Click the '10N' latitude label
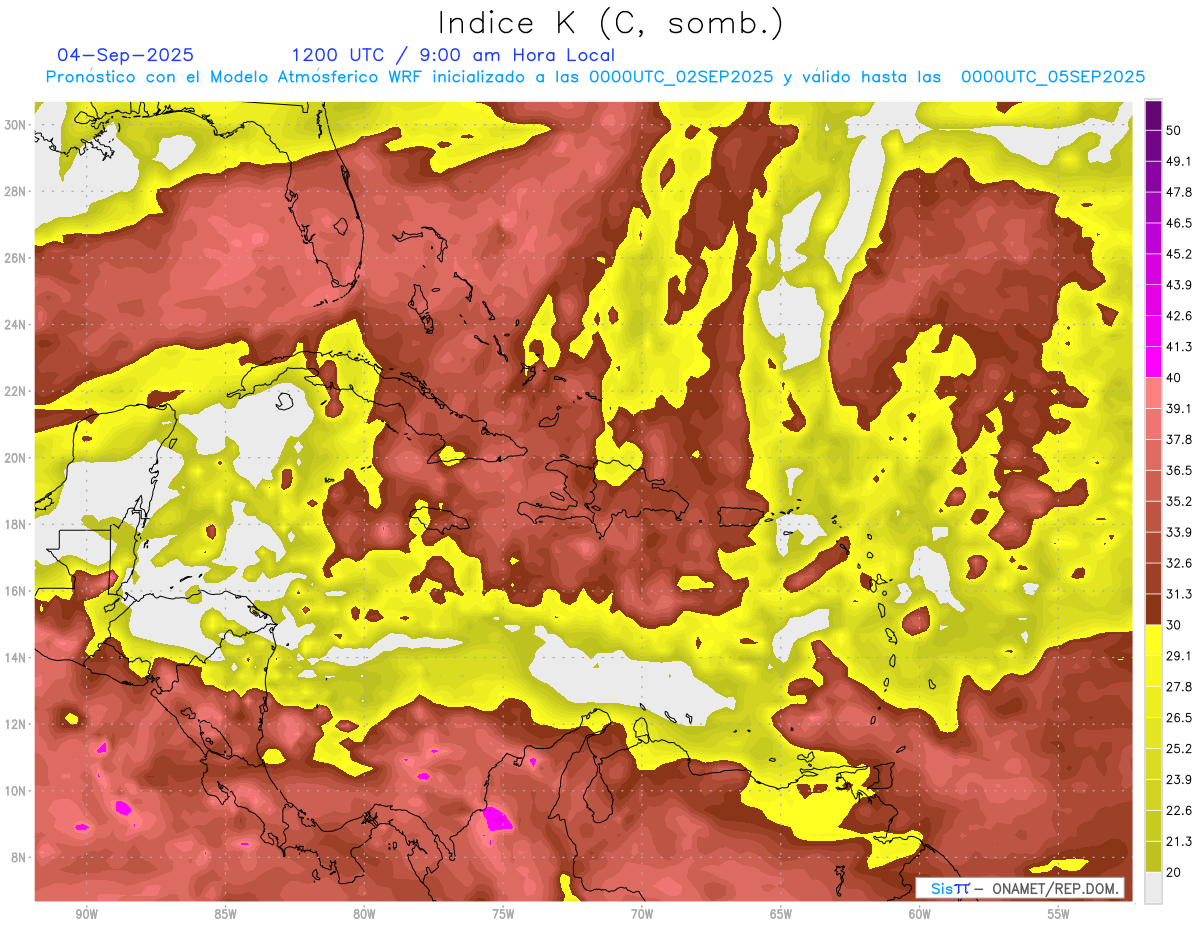The image size is (1200, 927). point(16,790)
